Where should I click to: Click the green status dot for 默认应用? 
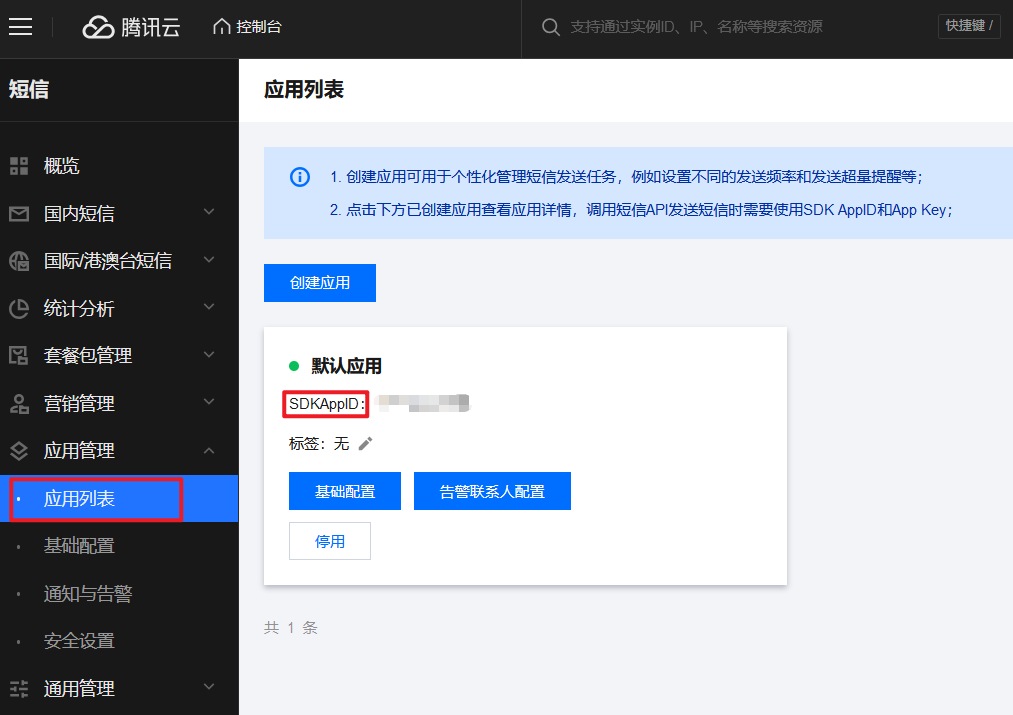(294, 366)
